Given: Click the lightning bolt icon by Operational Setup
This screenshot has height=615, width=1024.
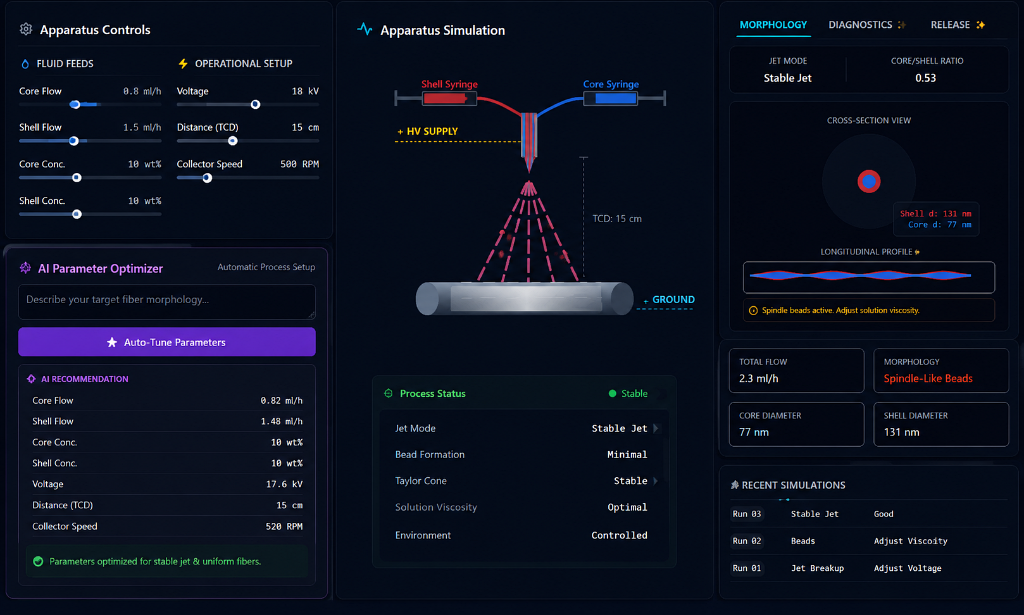Looking at the screenshot, I should click(x=183, y=64).
